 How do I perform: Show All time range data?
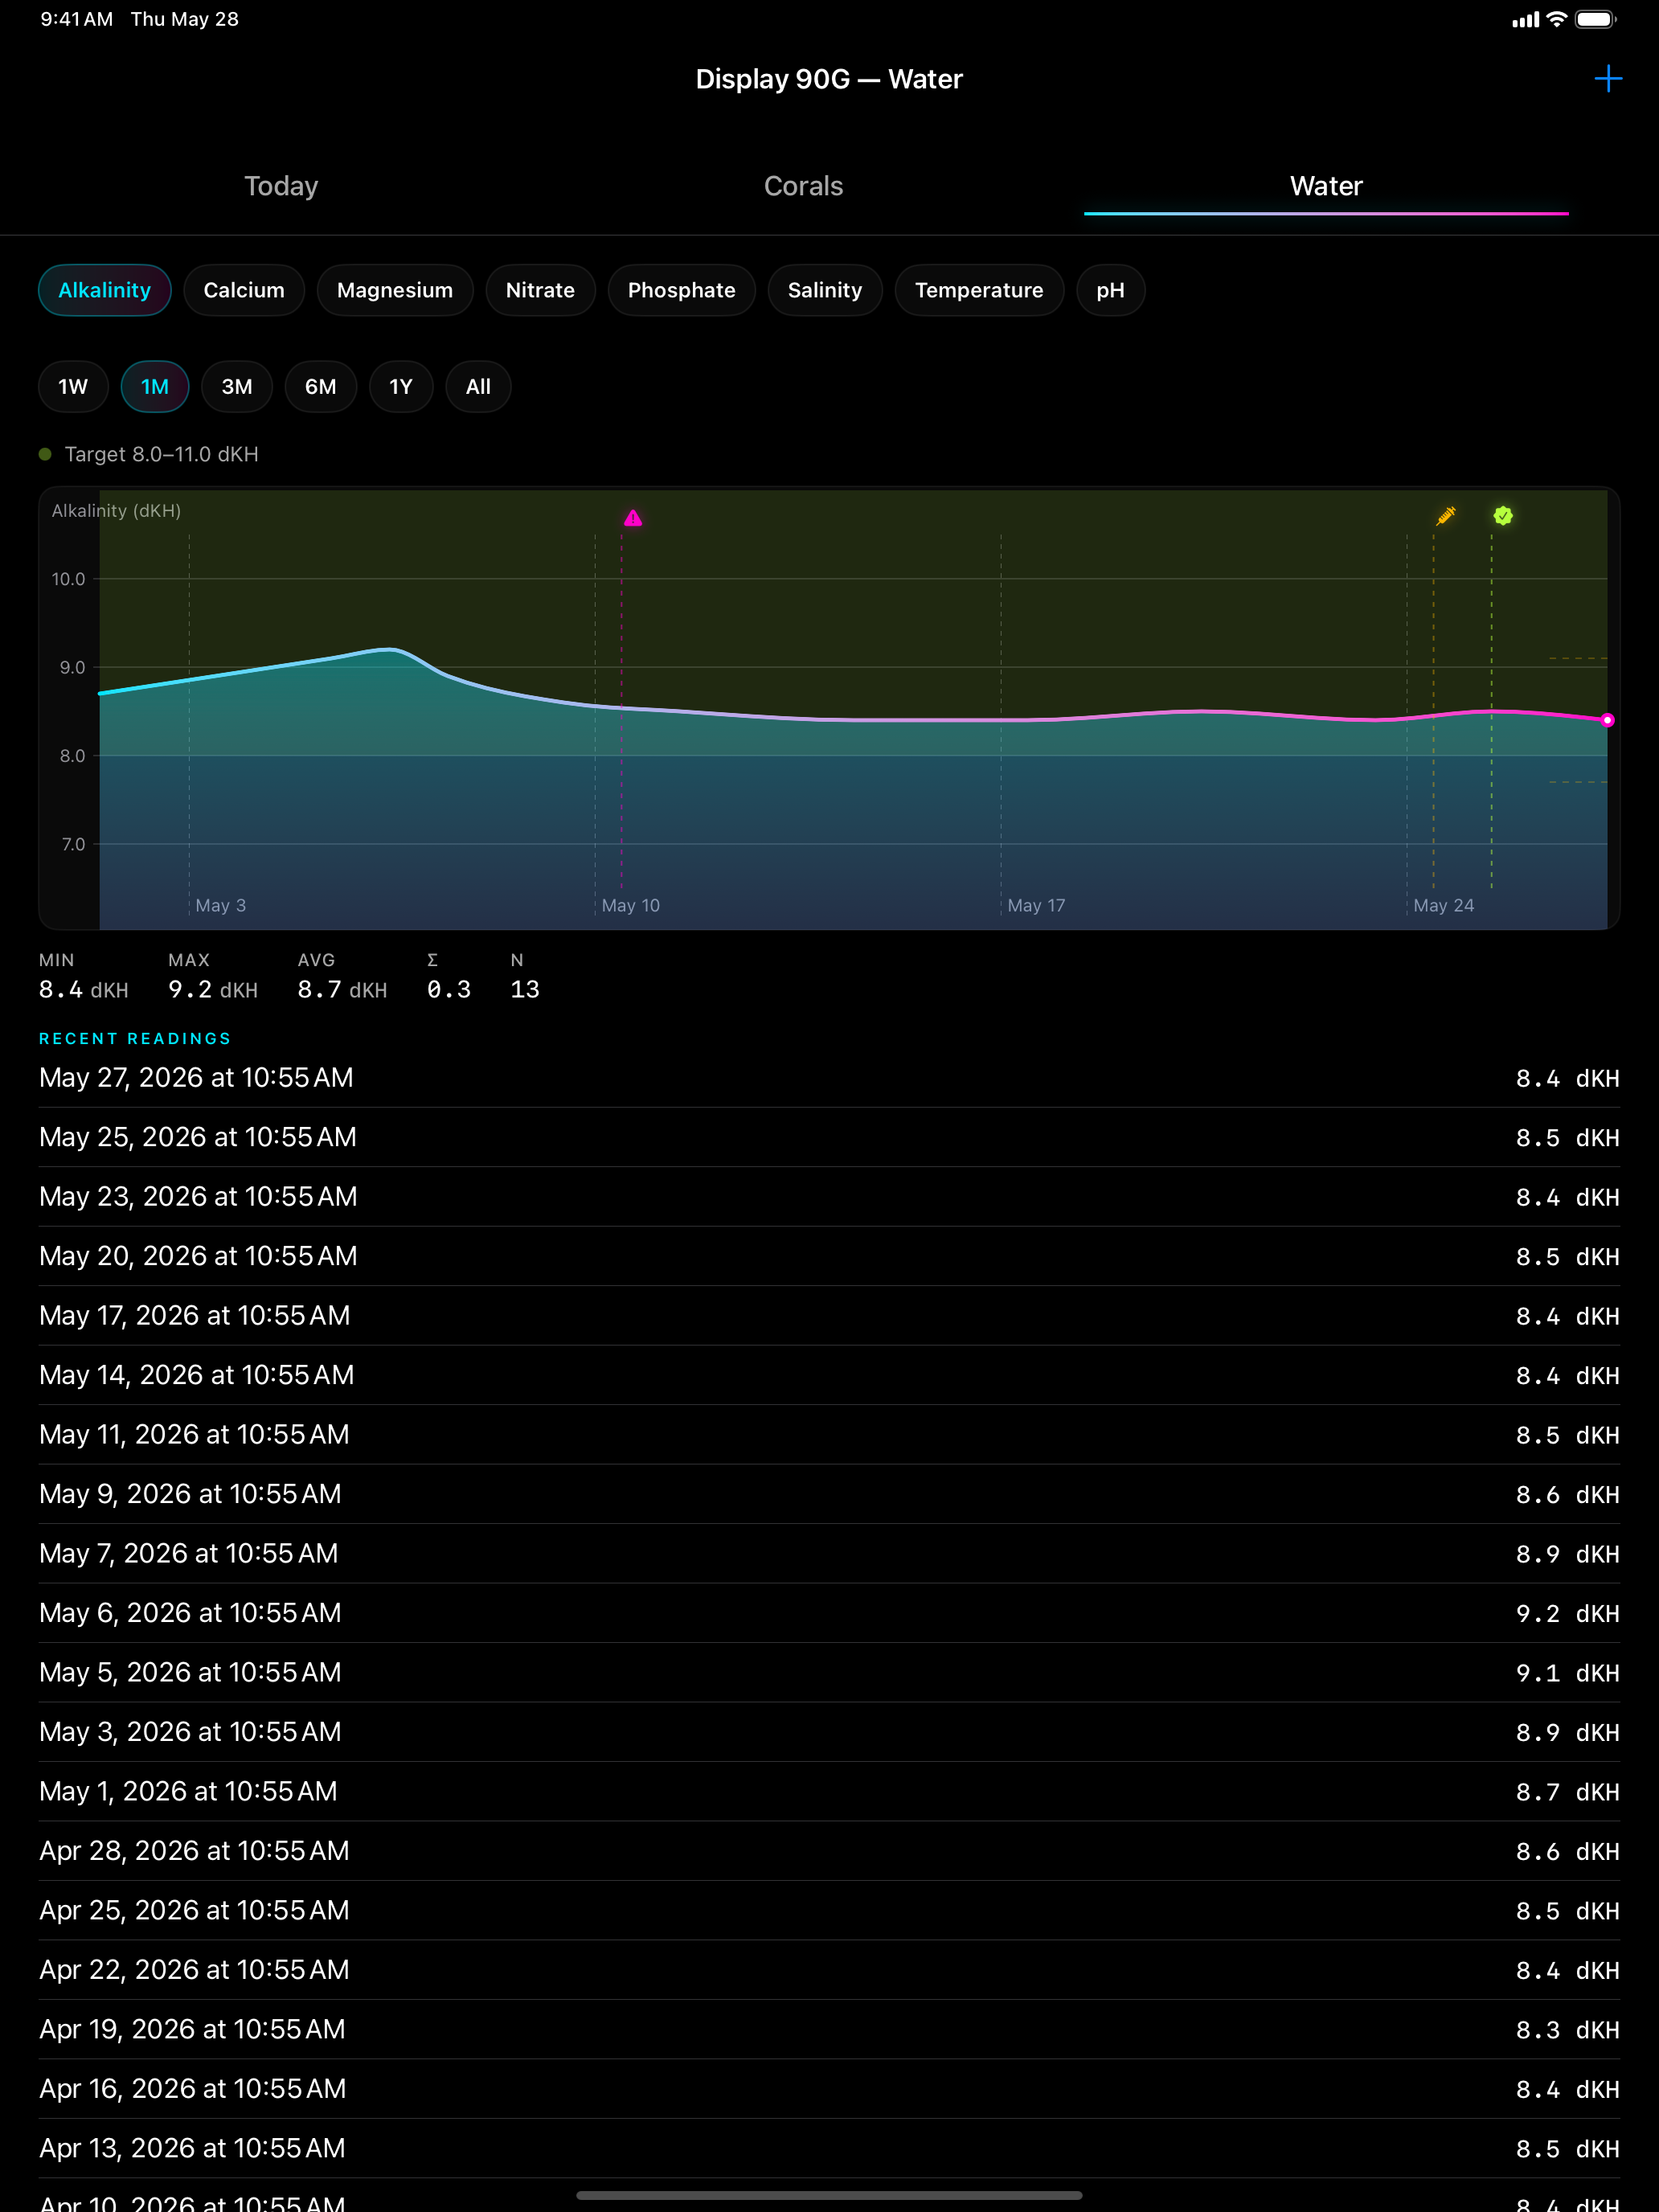click(x=478, y=387)
